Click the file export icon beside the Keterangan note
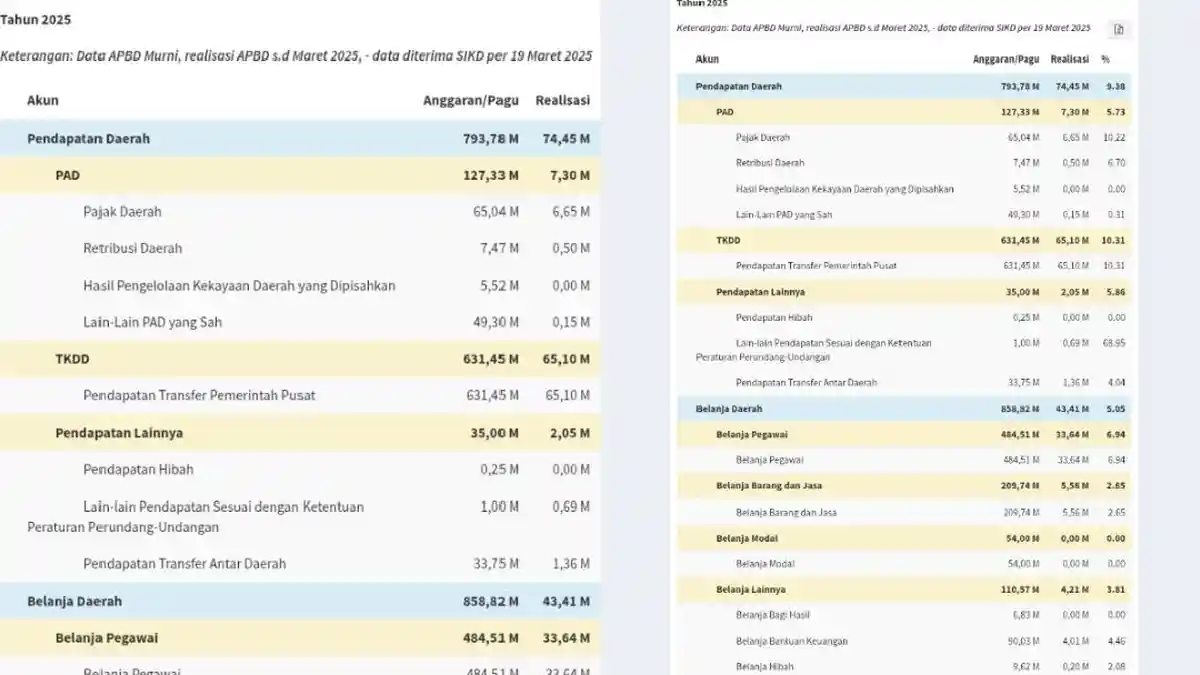The width and height of the screenshot is (1200, 675). [x=1119, y=29]
